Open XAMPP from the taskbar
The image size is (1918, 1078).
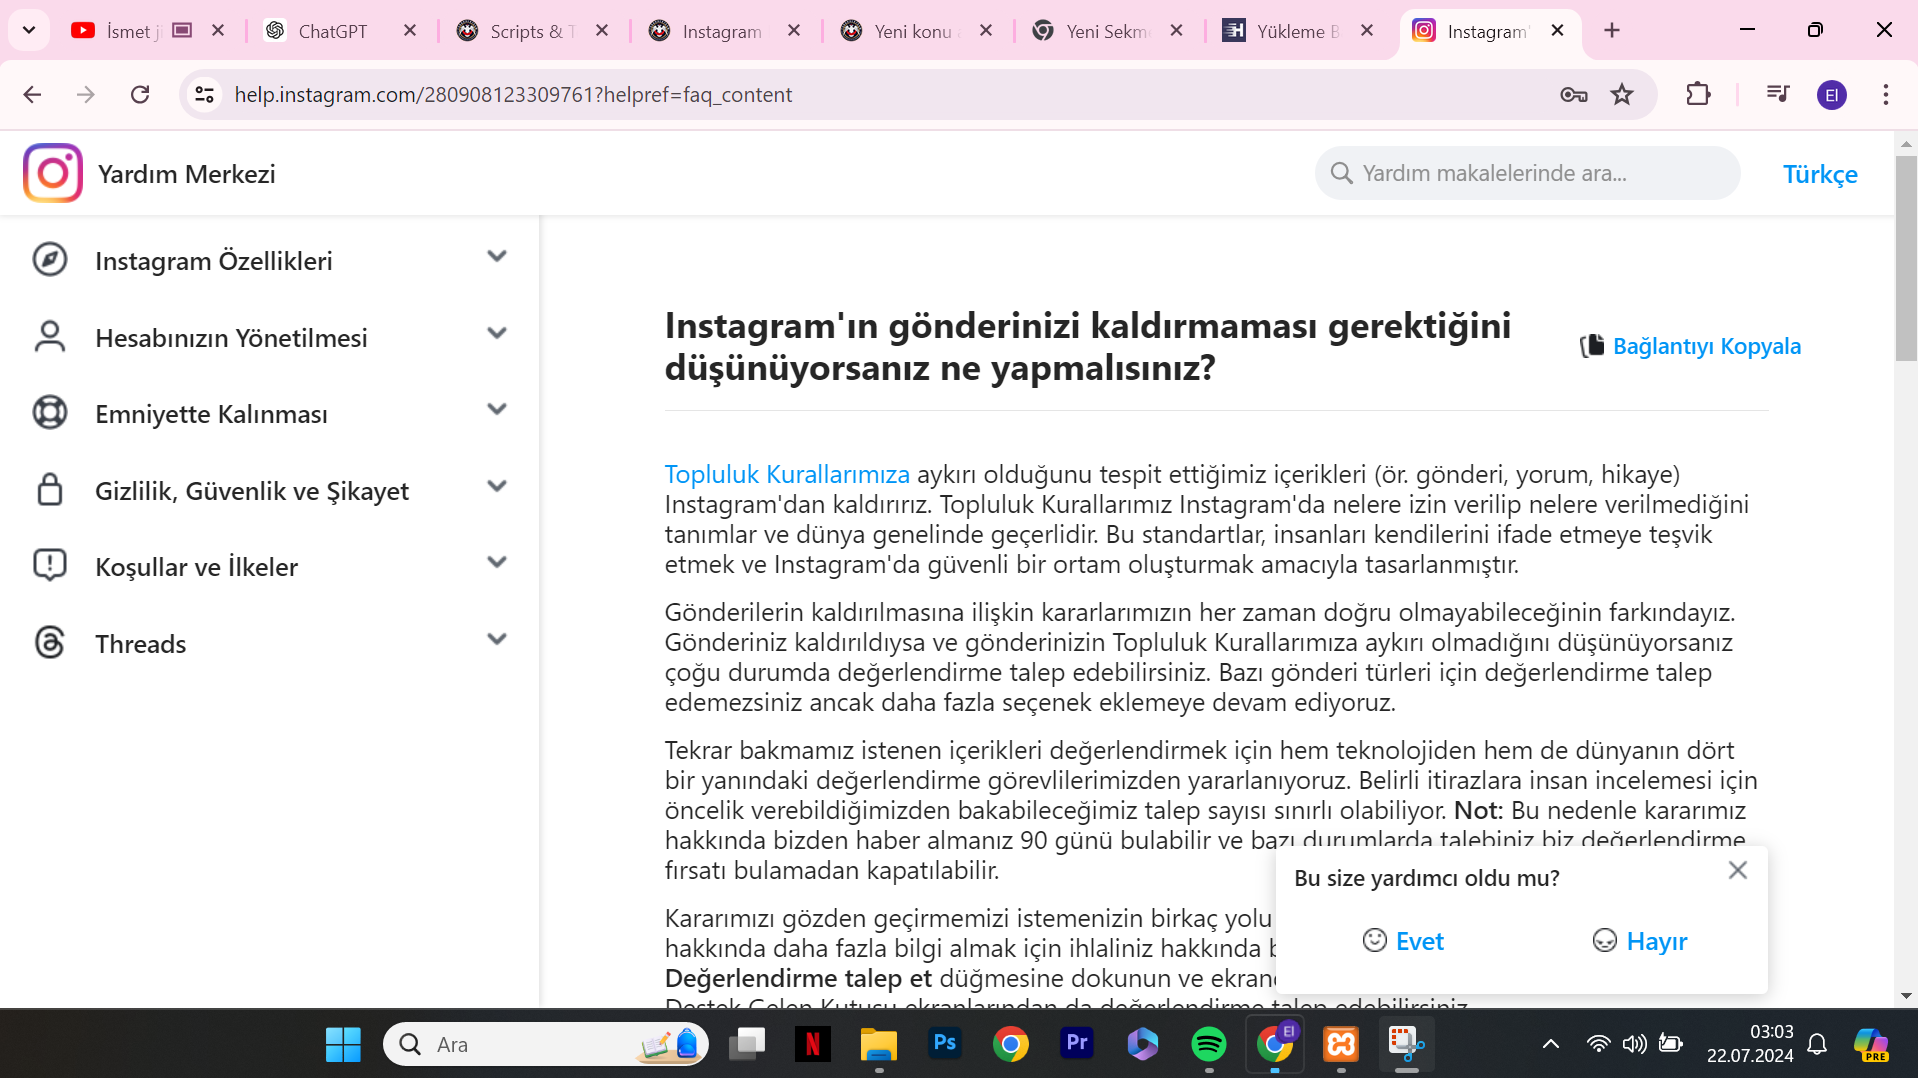[x=1341, y=1045]
